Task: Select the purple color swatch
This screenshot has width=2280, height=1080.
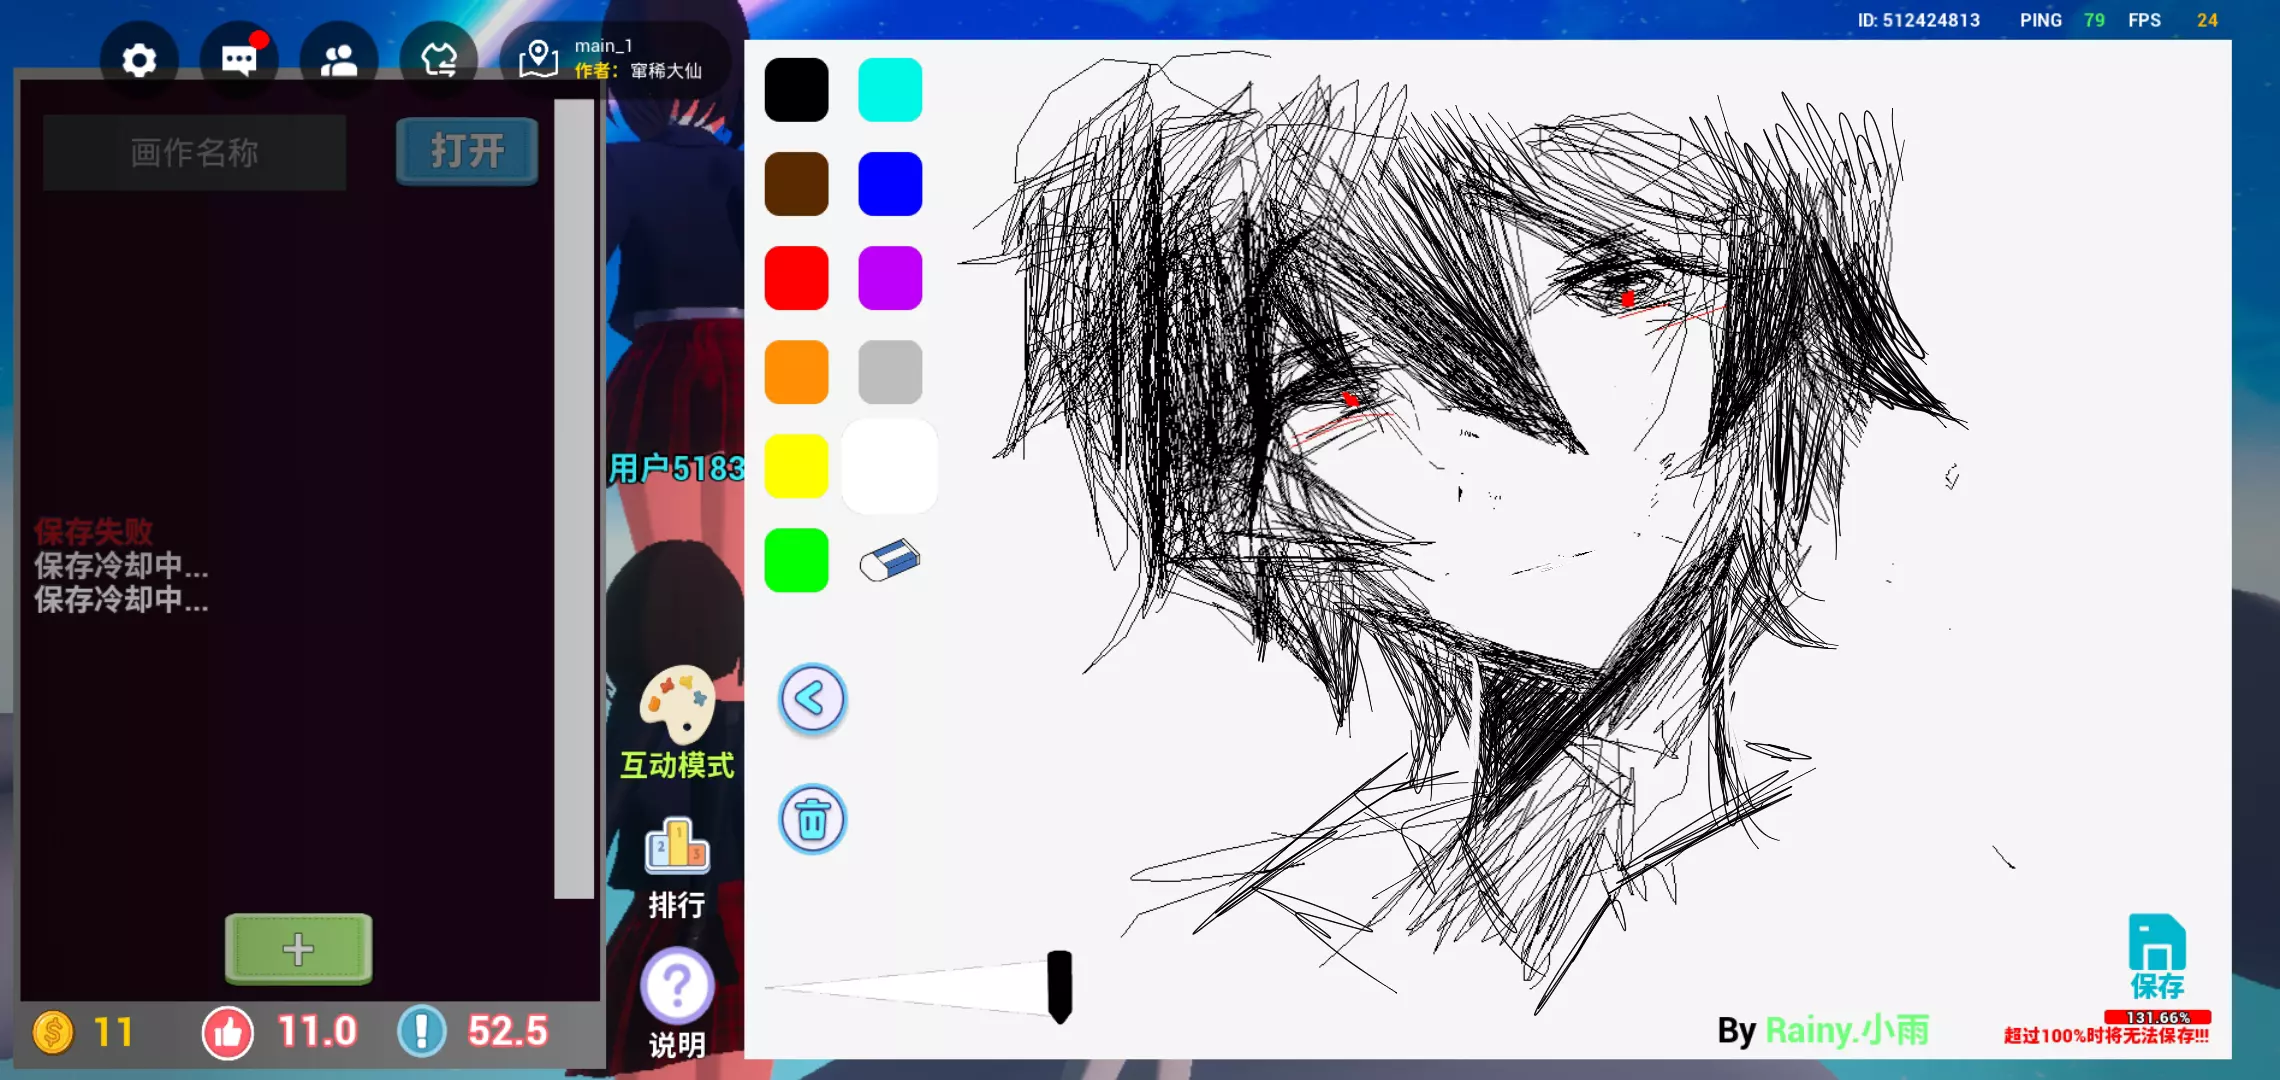Action: coord(890,278)
